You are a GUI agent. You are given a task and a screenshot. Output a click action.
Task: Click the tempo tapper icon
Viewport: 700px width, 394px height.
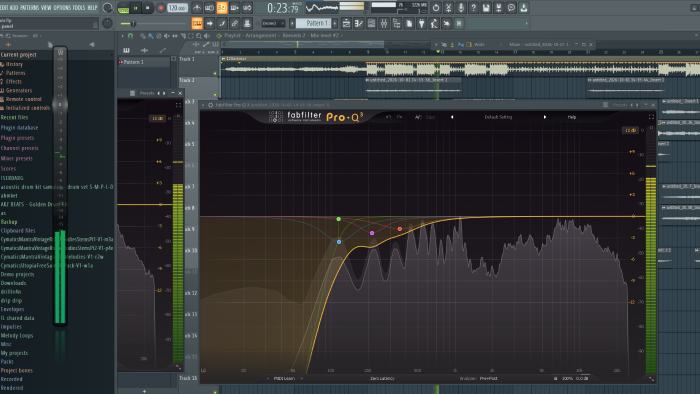click(x=434, y=23)
